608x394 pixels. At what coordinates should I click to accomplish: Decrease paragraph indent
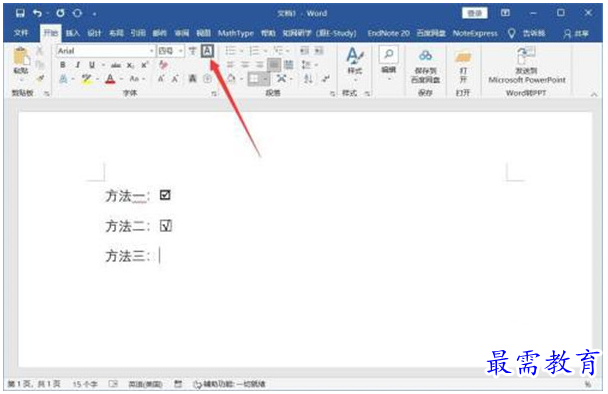pyautogui.click(x=304, y=50)
